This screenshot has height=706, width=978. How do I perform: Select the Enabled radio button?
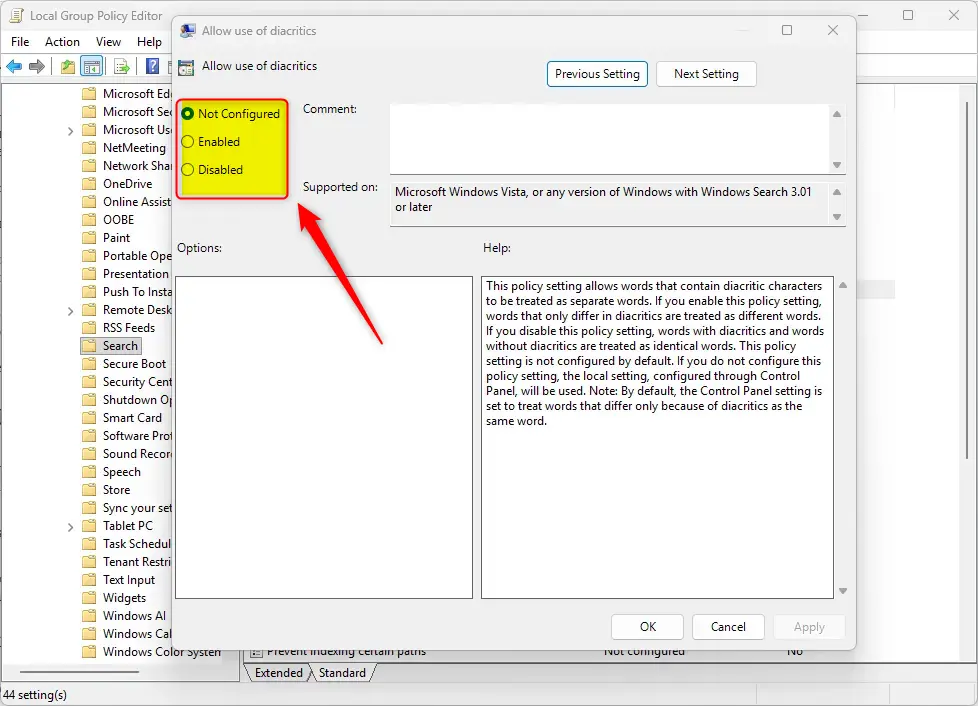click(x=188, y=142)
